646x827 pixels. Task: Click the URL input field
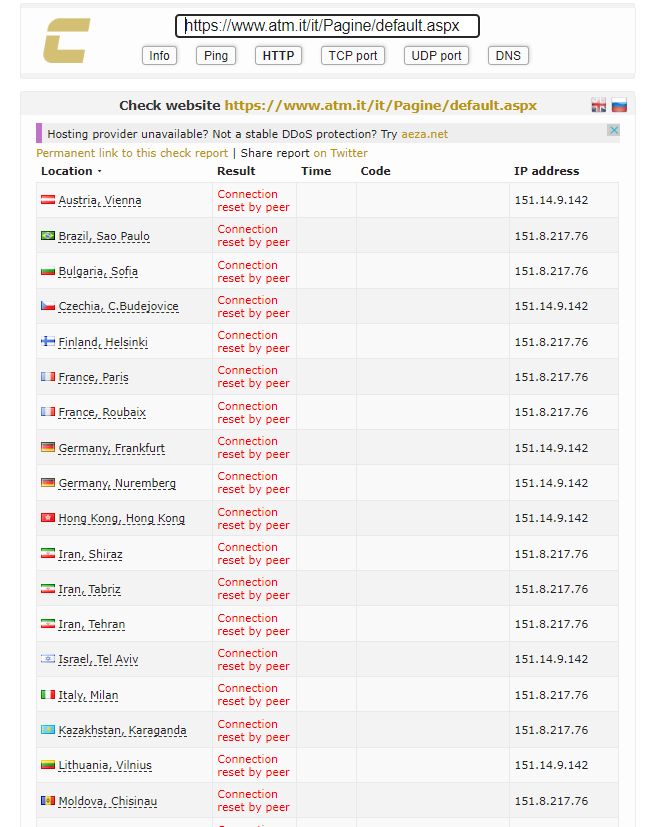[327, 26]
